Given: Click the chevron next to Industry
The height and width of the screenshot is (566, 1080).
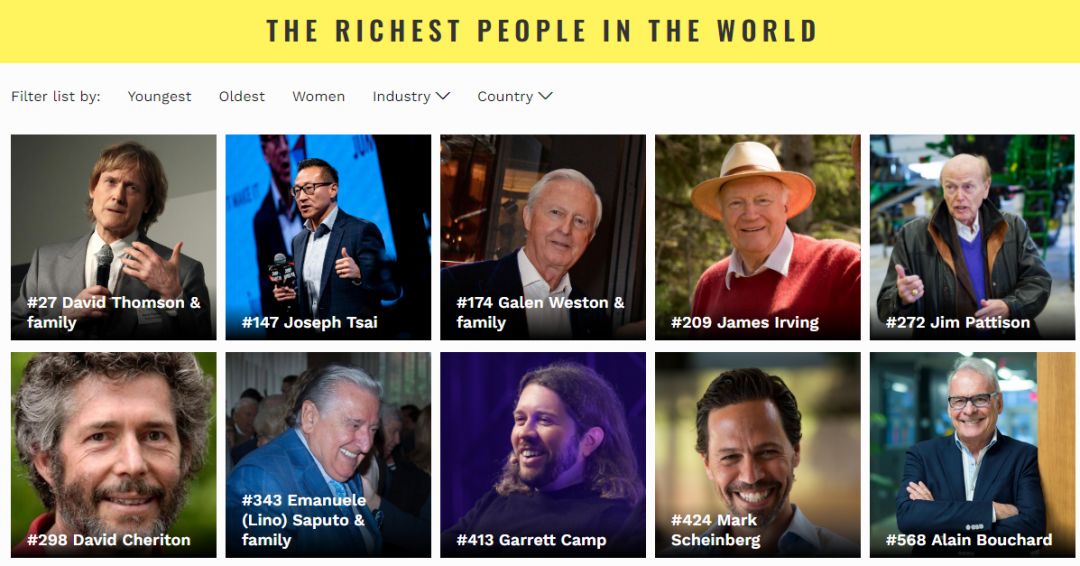Looking at the screenshot, I should [443, 96].
